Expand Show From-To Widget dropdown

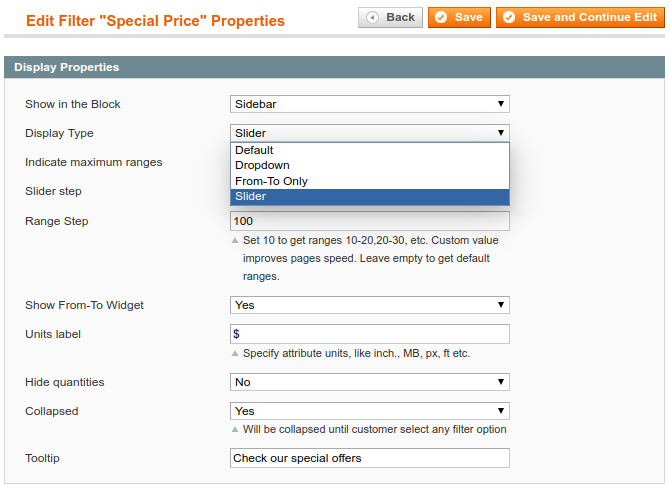[x=369, y=305]
